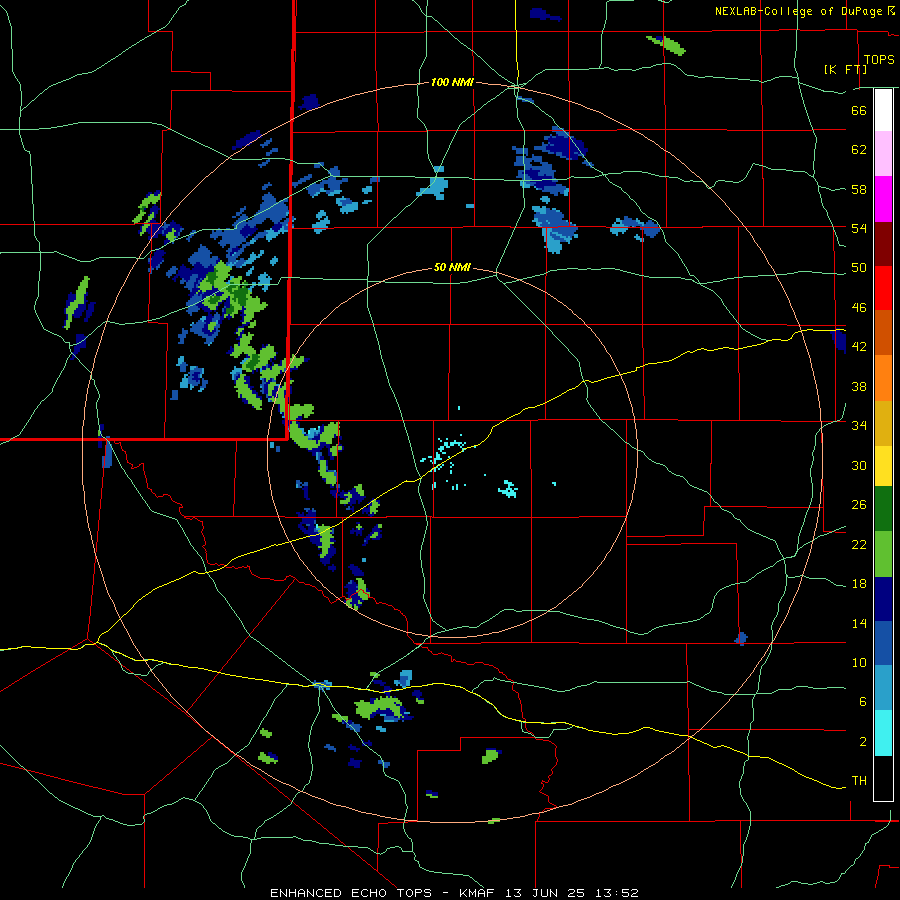Click the light pink 62 kft legend swatch

(883, 154)
